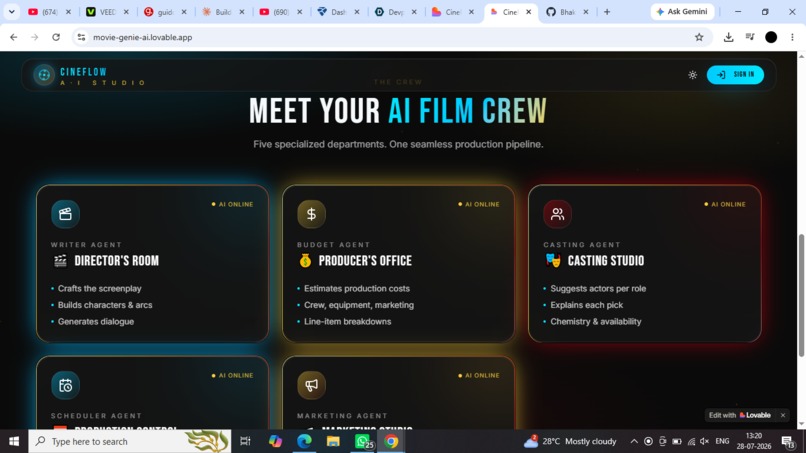Click the Ask Gemini button
806x453 pixels.
coord(682,12)
